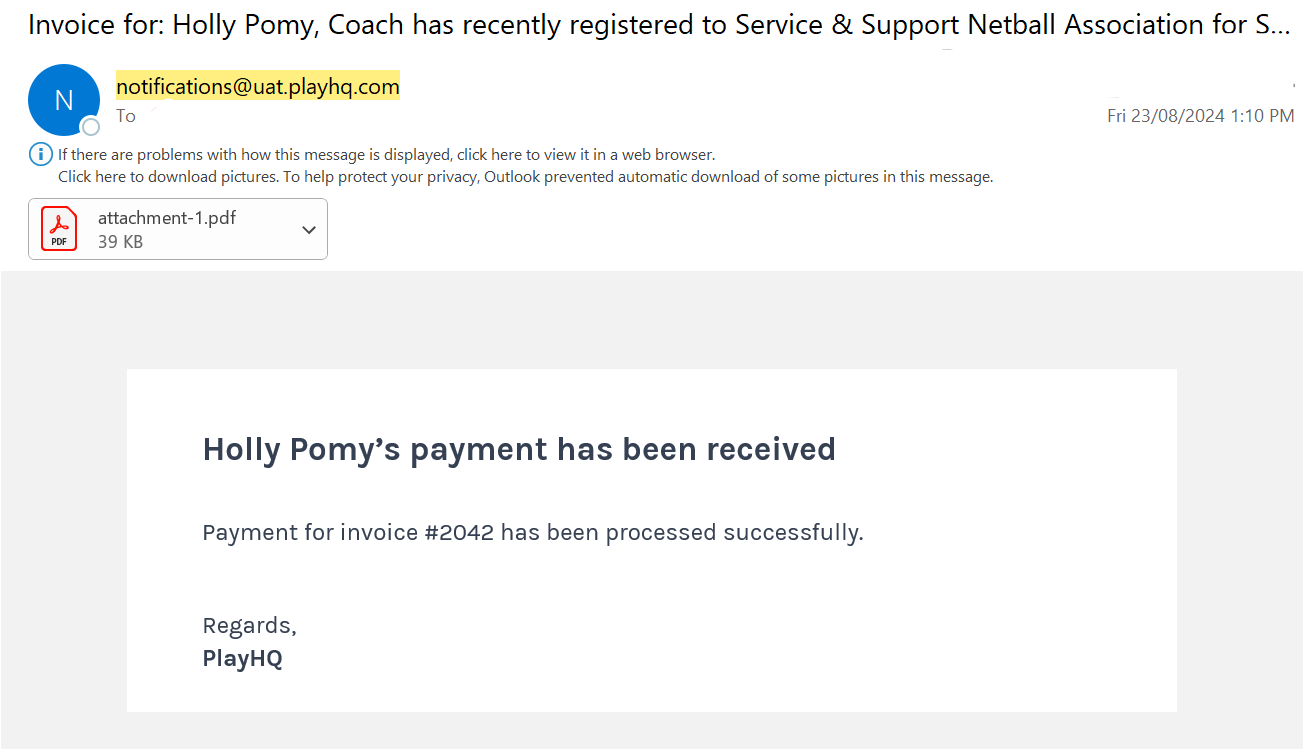Viewport: 1309px width, 749px height.
Task: Click the 39 KB attachment size text
Action: [120, 241]
